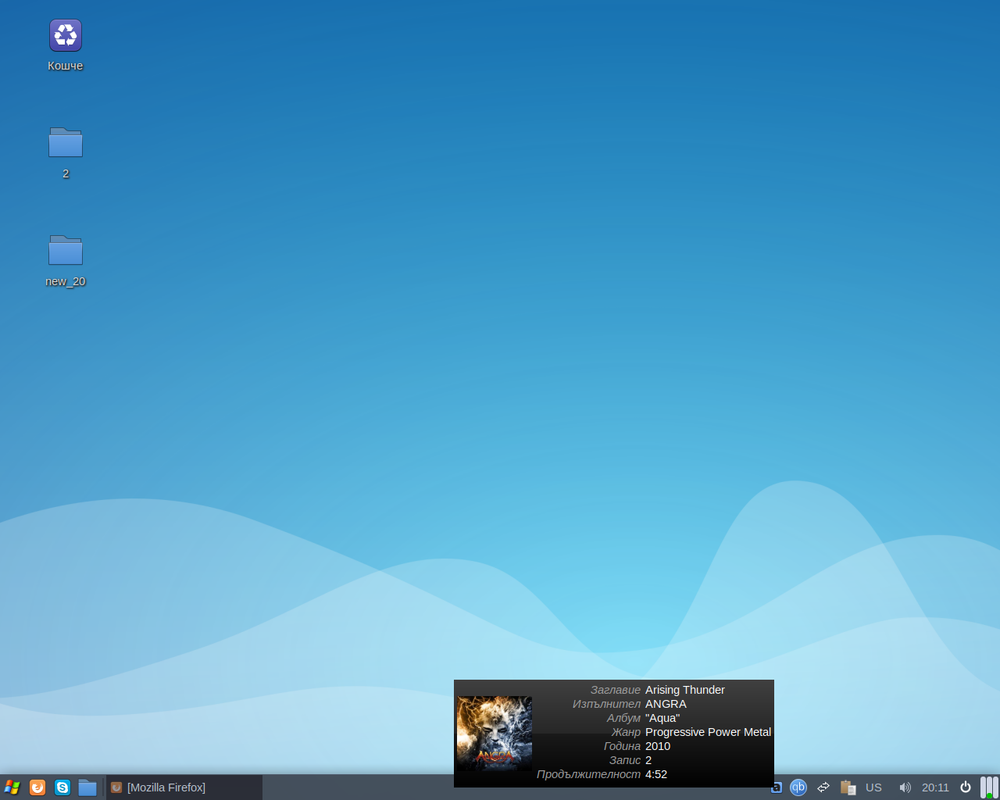
Task: Open the start menu with Windows-flag icon
Action: pyautogui.click(x=12, y=787)
